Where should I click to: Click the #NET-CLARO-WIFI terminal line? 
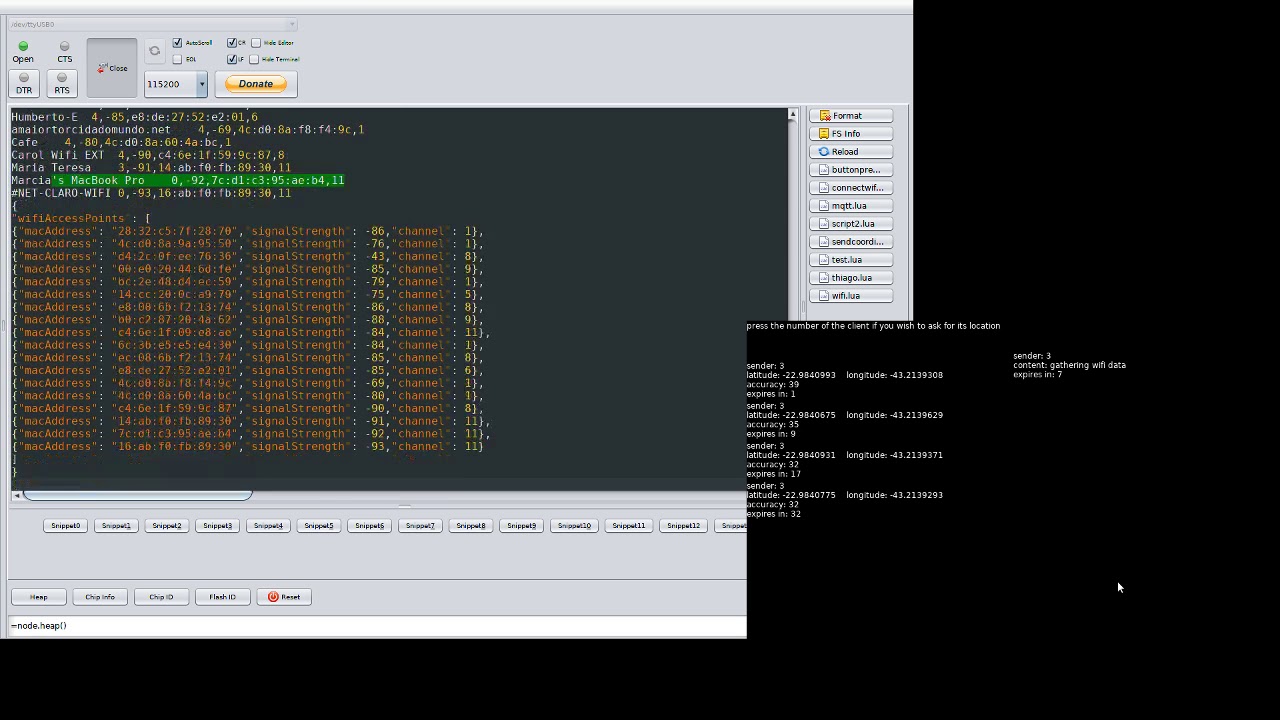(151, 193)
